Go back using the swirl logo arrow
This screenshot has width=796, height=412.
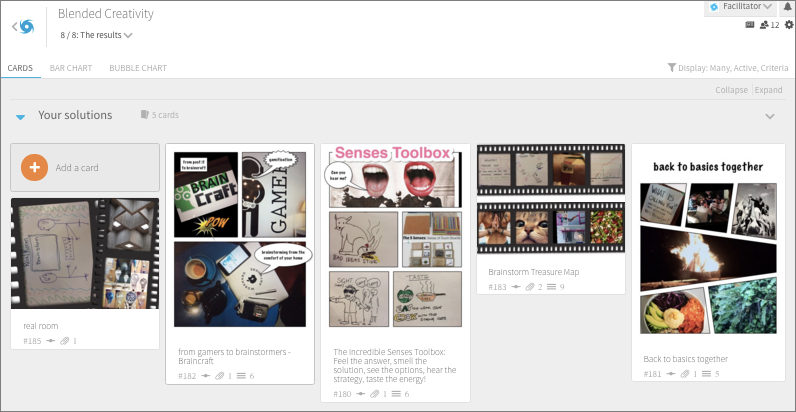tap(23, 26)
